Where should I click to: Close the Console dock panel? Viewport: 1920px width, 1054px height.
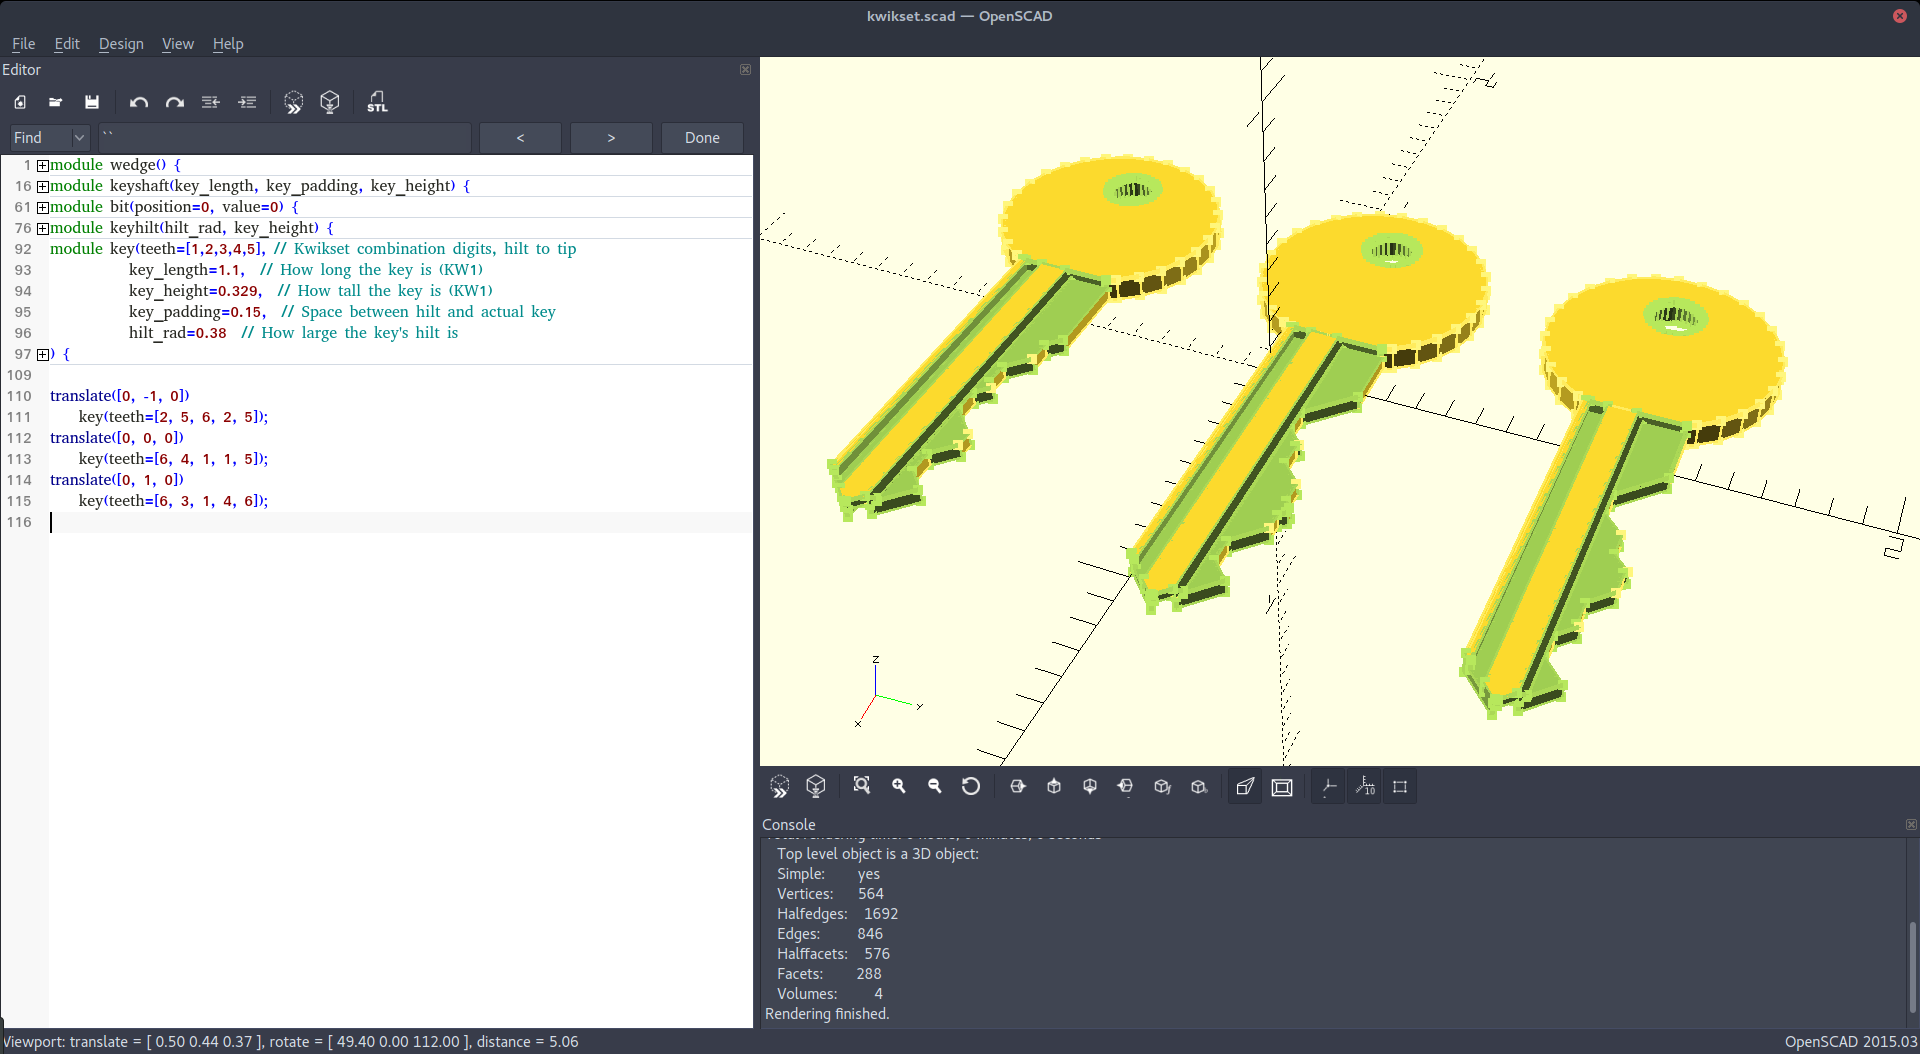click(x=1911, y=825)
